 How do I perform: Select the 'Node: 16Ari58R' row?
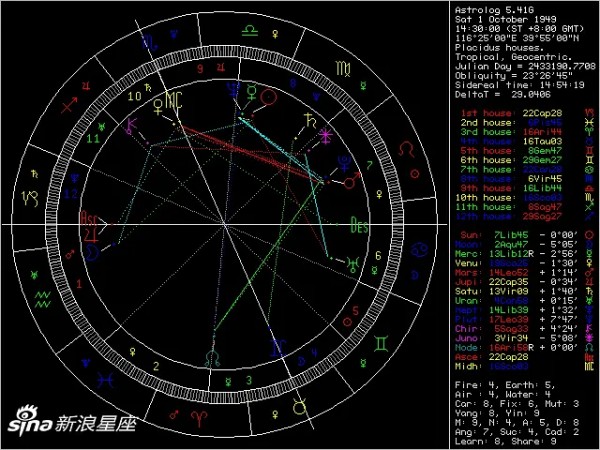pyautogui.click(x=524, y=347)
